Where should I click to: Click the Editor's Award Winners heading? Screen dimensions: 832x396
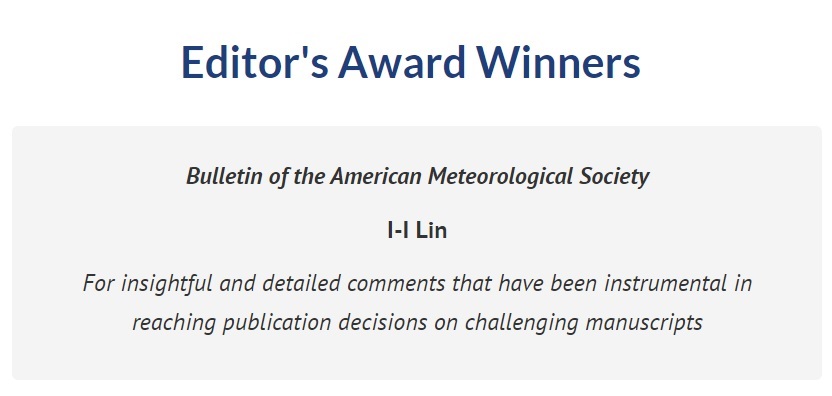click(x=411, y=63)
